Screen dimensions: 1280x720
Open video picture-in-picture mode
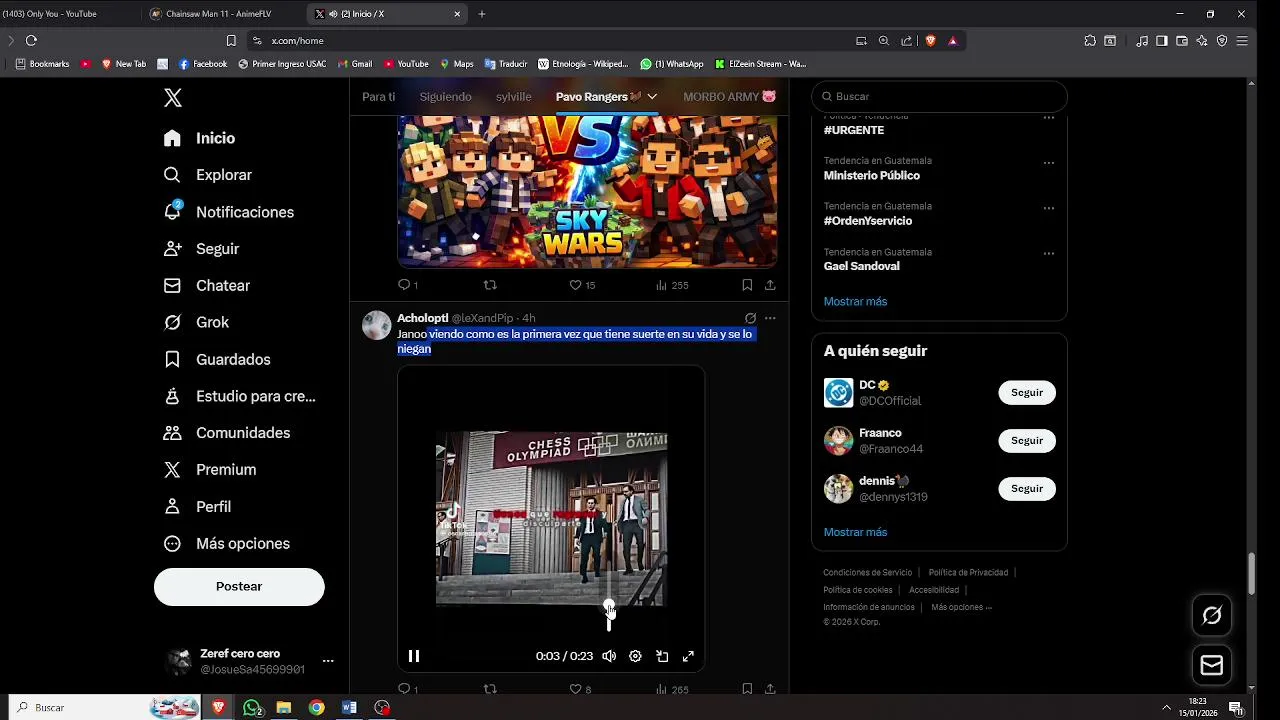662,656
